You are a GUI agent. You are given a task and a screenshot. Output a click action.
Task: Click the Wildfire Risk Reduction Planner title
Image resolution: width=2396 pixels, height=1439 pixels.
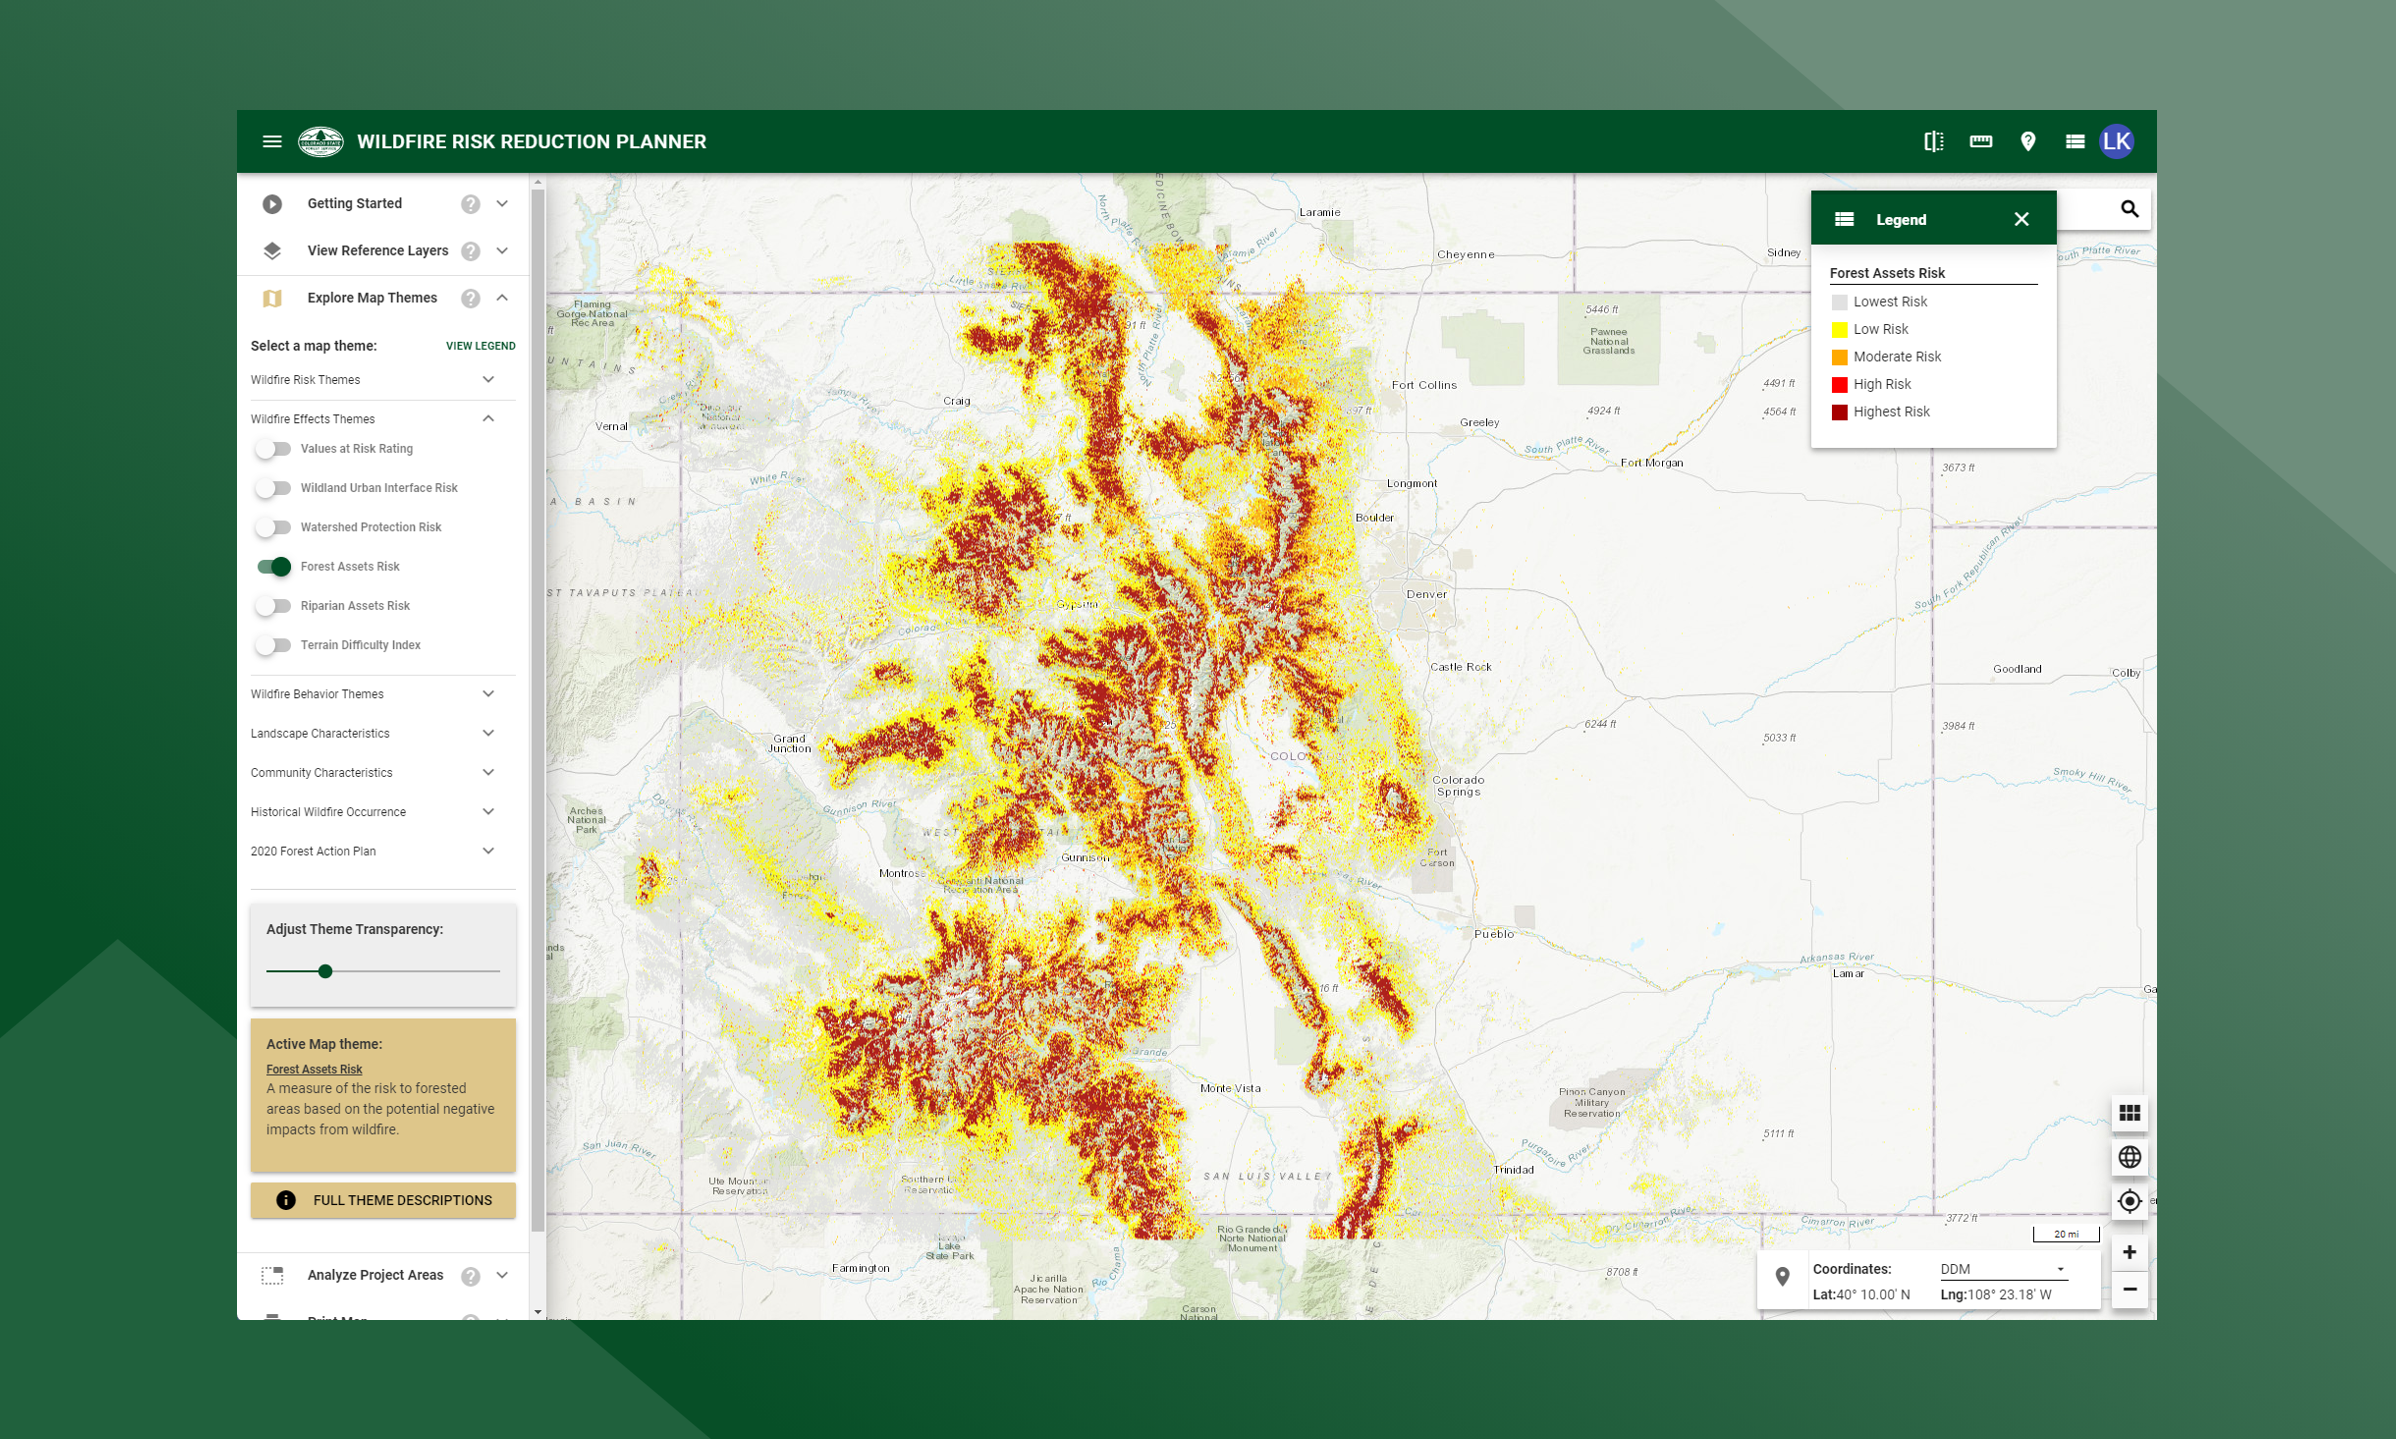531,142
